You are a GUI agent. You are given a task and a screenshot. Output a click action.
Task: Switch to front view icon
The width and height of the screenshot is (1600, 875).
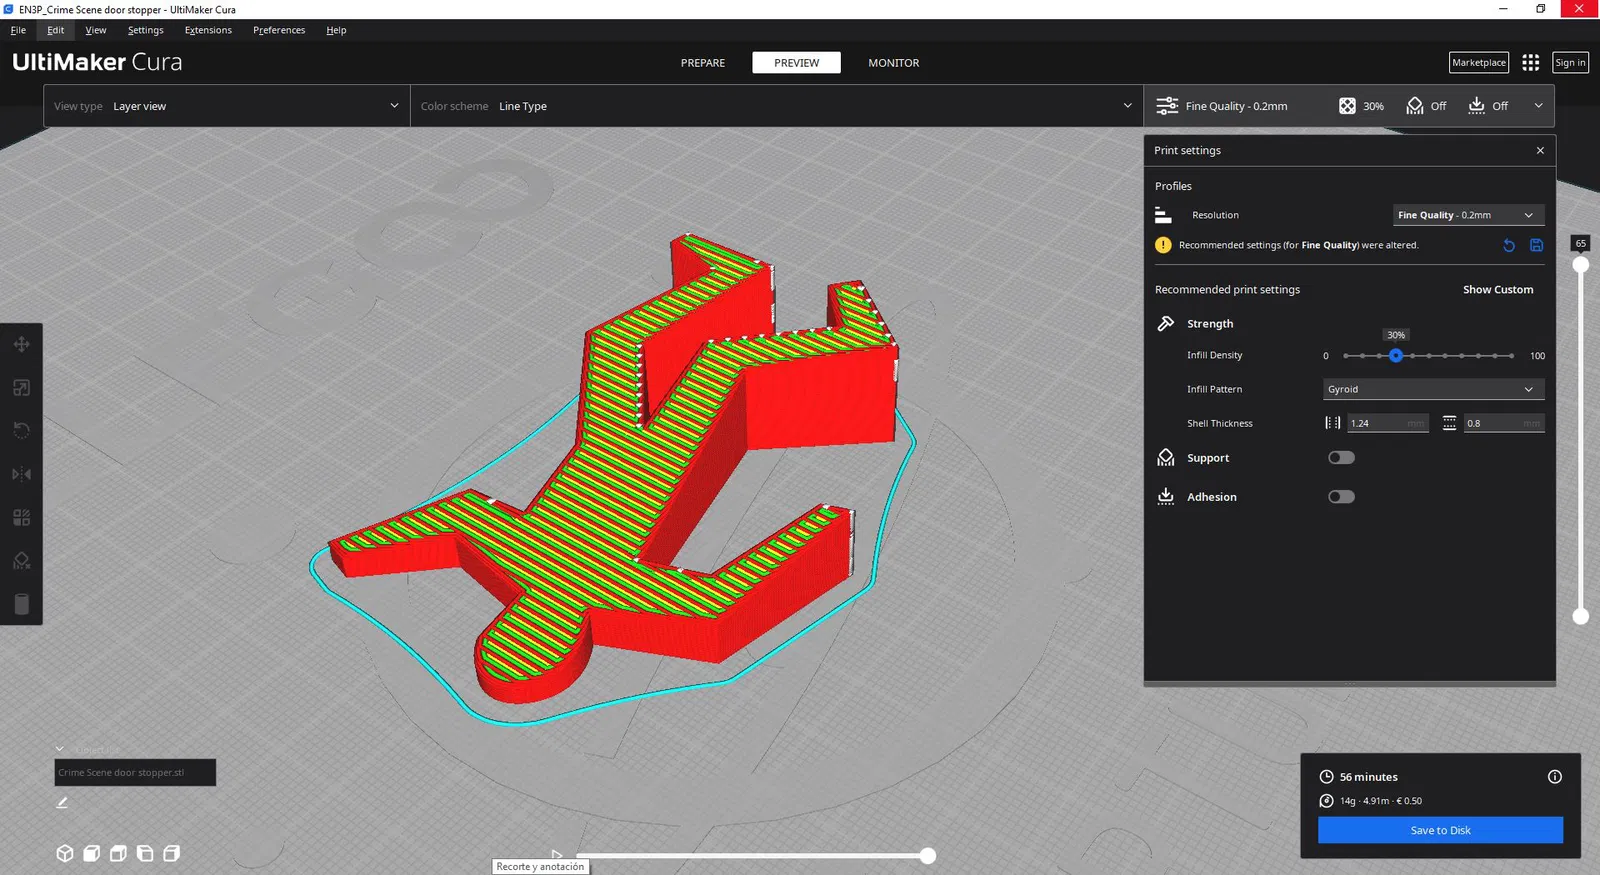point(92,853)
